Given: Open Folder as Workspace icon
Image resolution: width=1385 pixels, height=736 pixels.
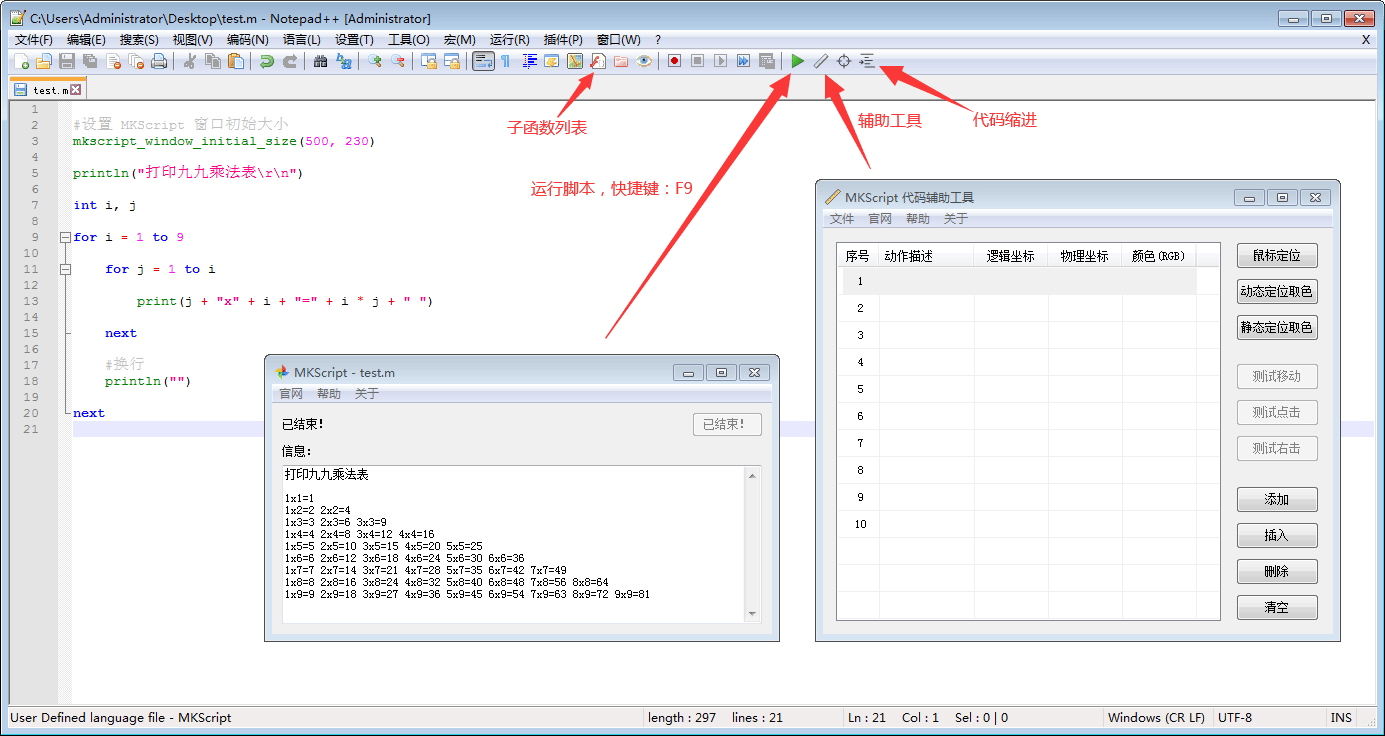Looking at the screenshot, I should (620, 61).
